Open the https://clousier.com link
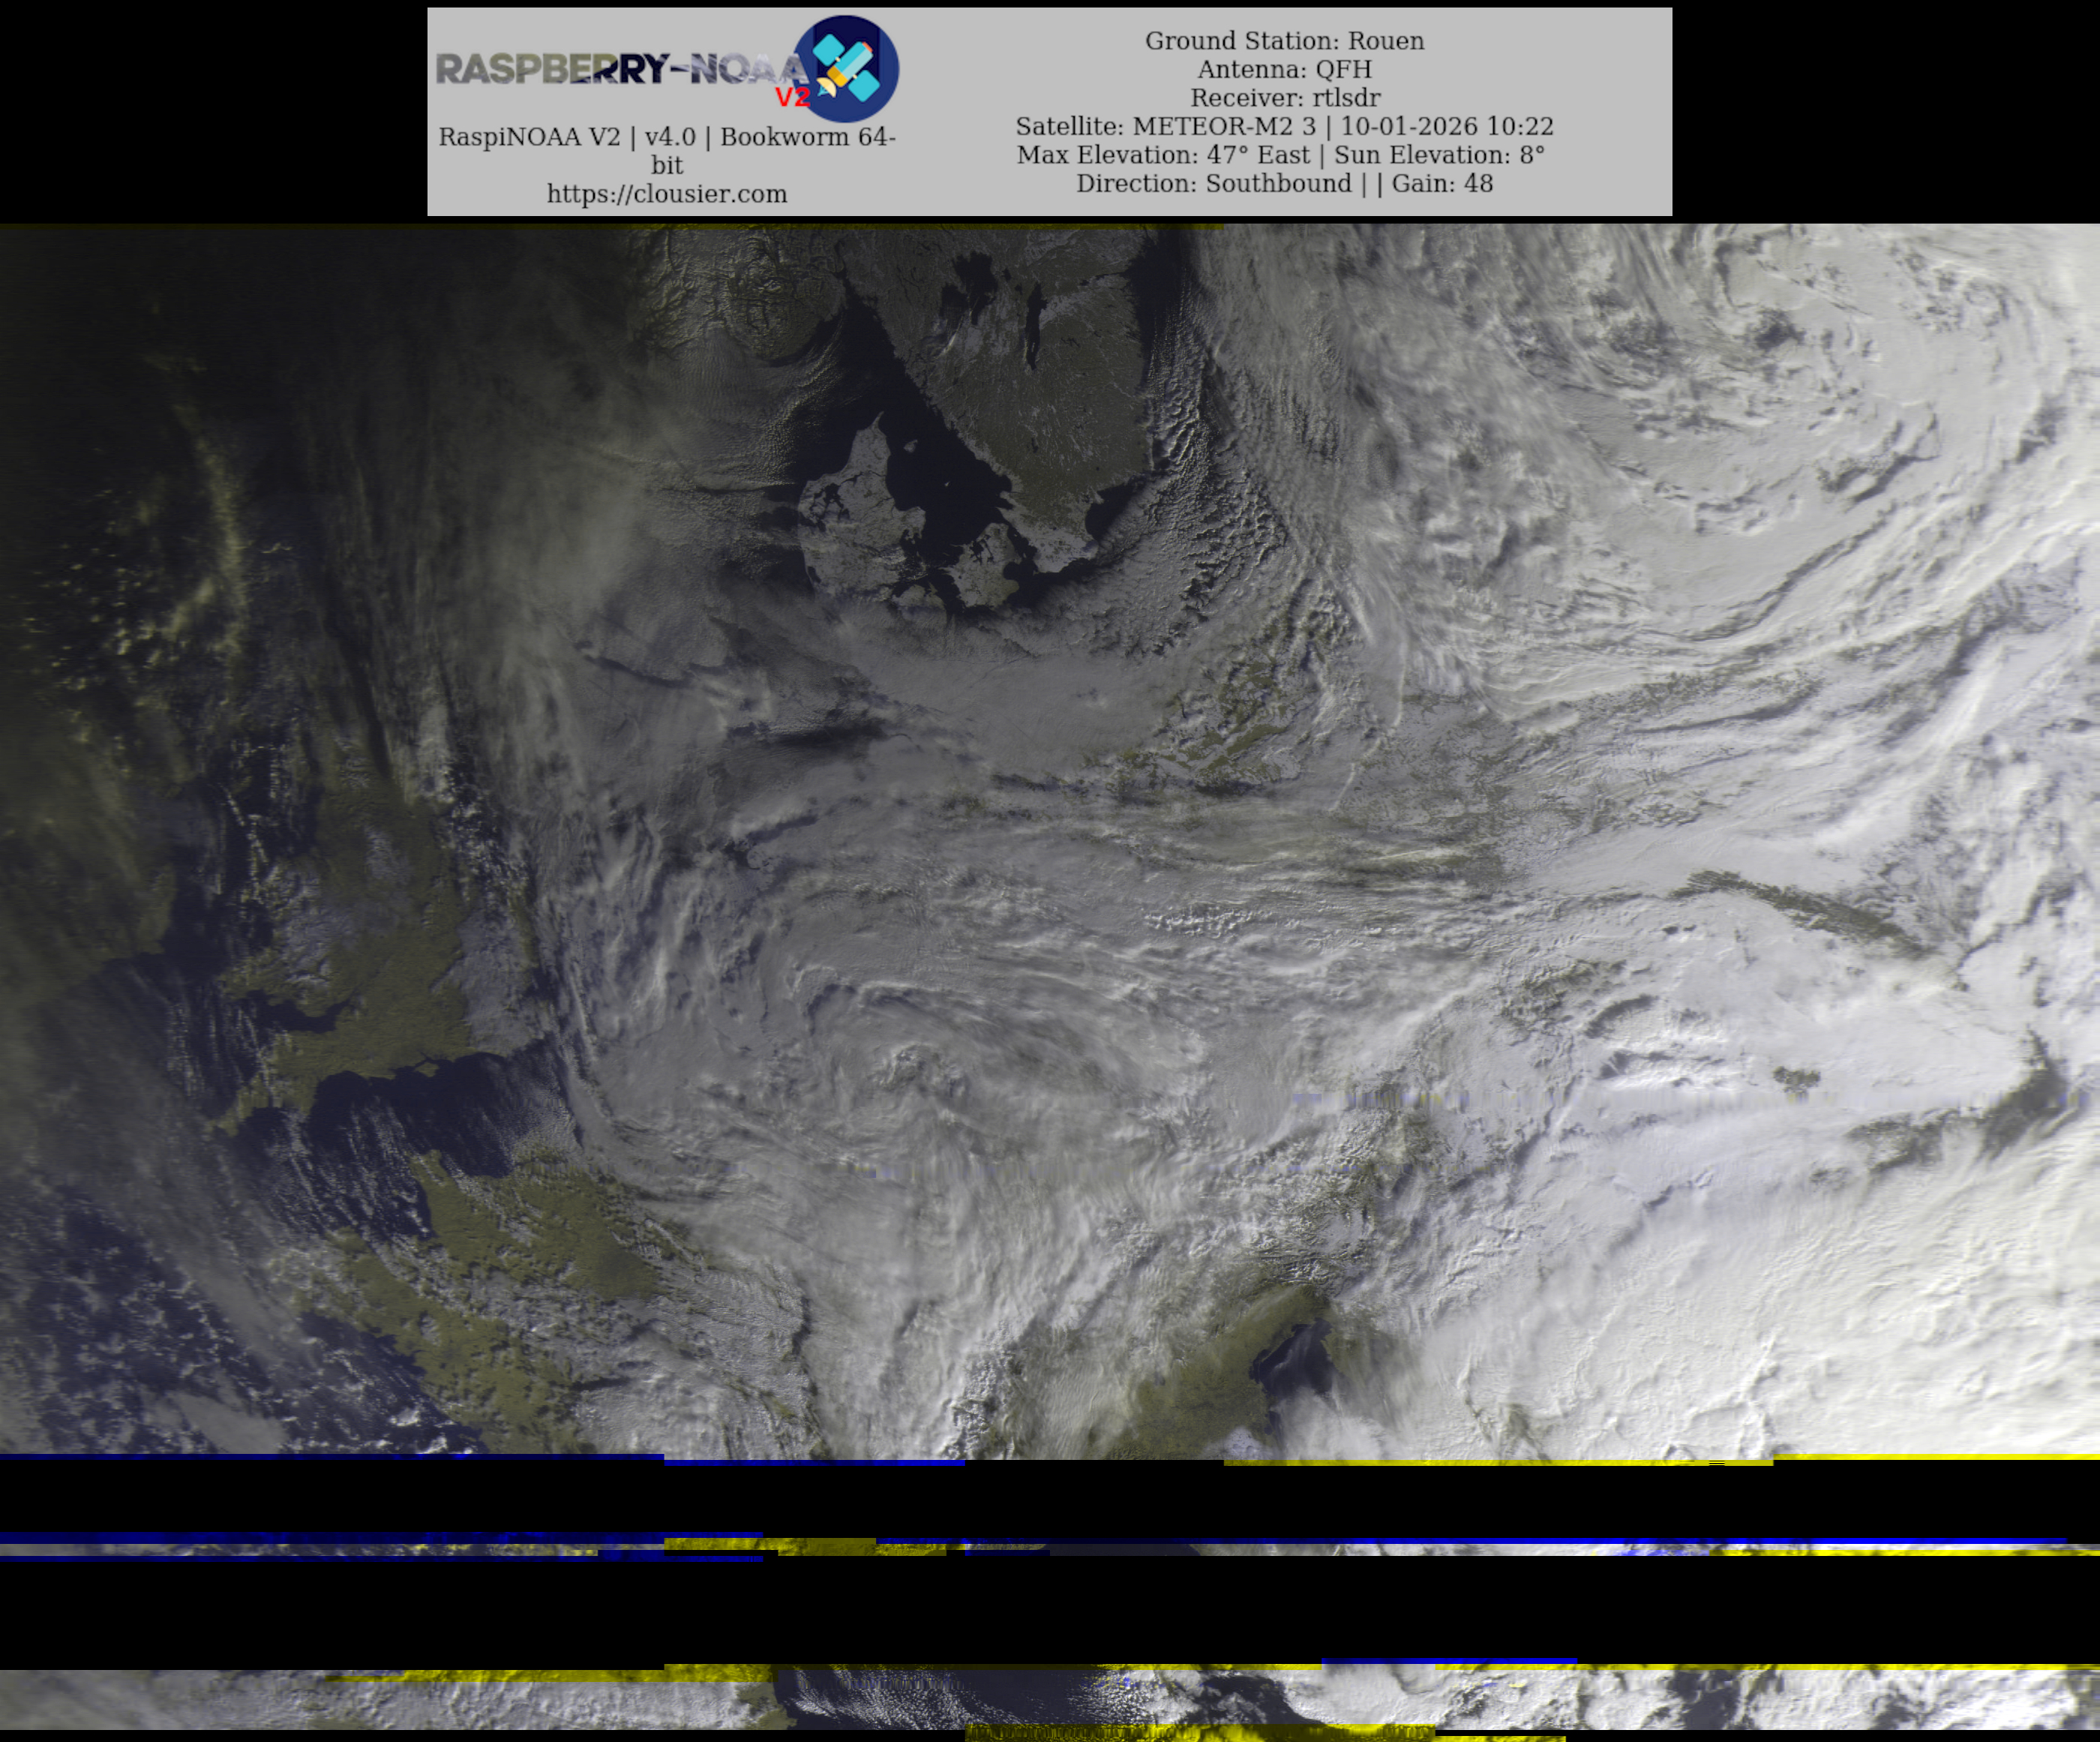Screen dimensions: 2100x1742 667,194
